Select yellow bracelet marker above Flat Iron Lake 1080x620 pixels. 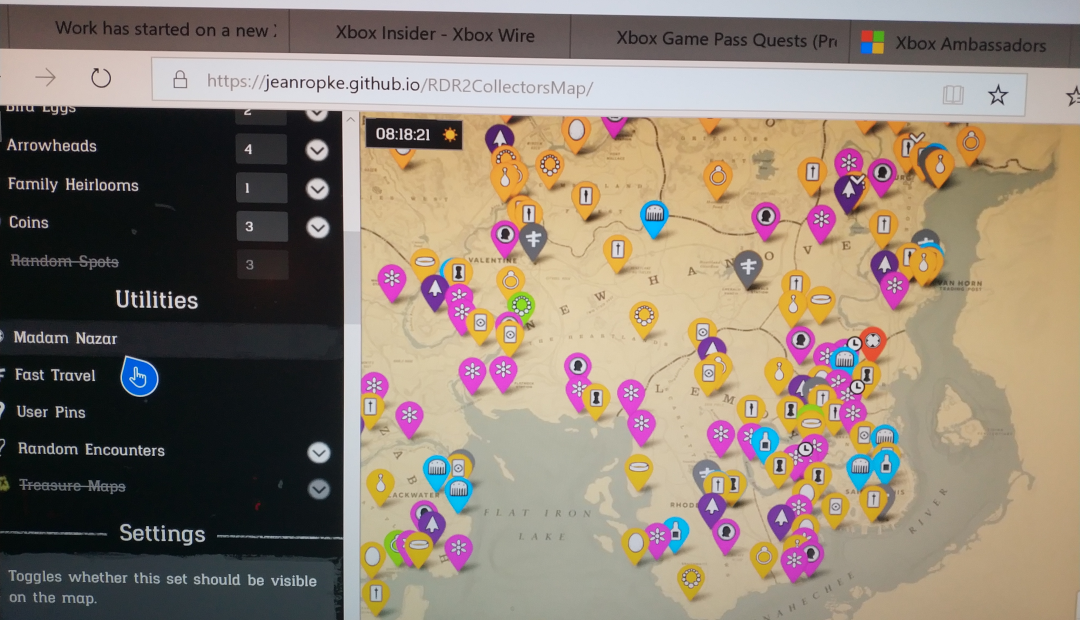click(638, 469)
